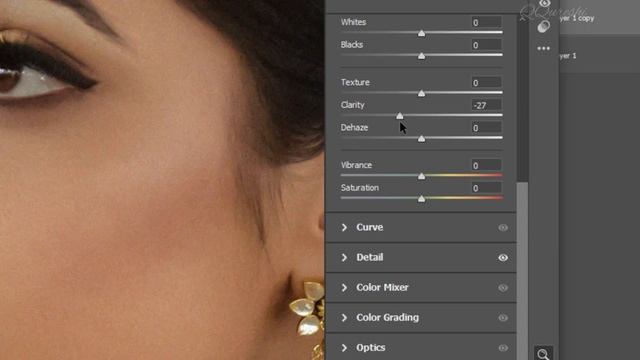Click the Clarity label
640x360 pixels.
(x=353, y=105)
